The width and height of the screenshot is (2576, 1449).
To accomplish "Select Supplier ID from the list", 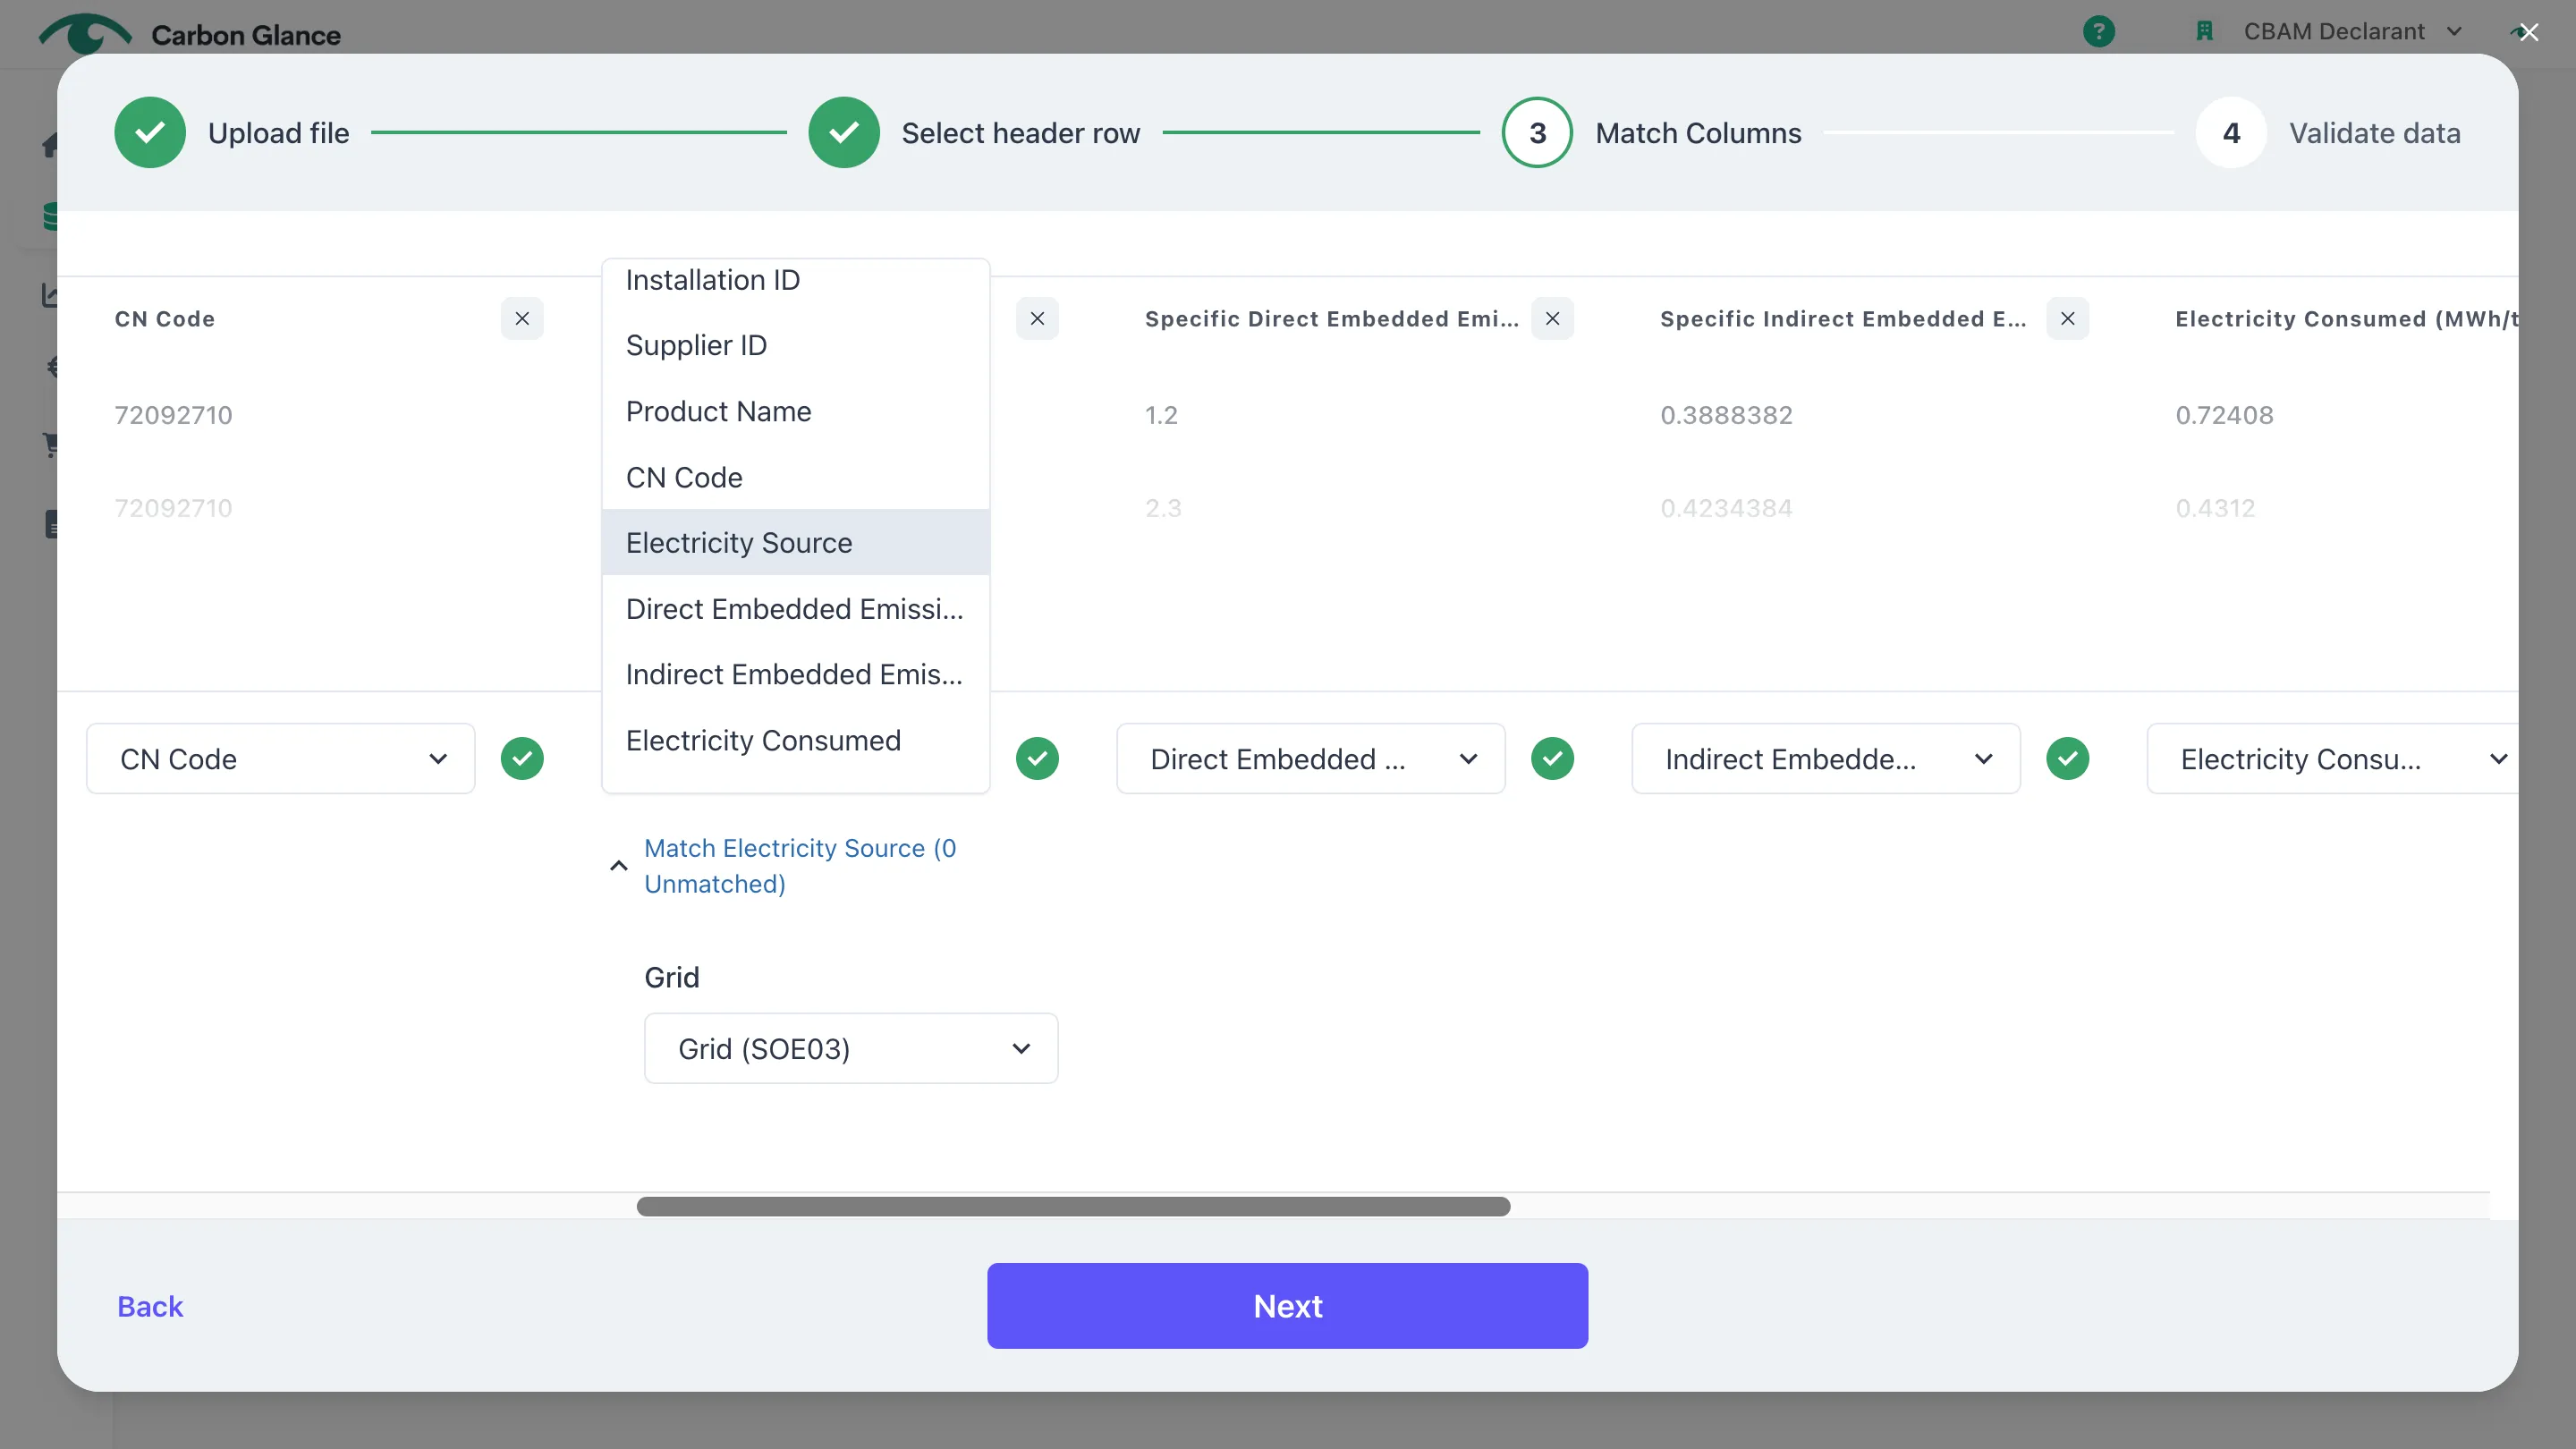I will pos(796,345).
